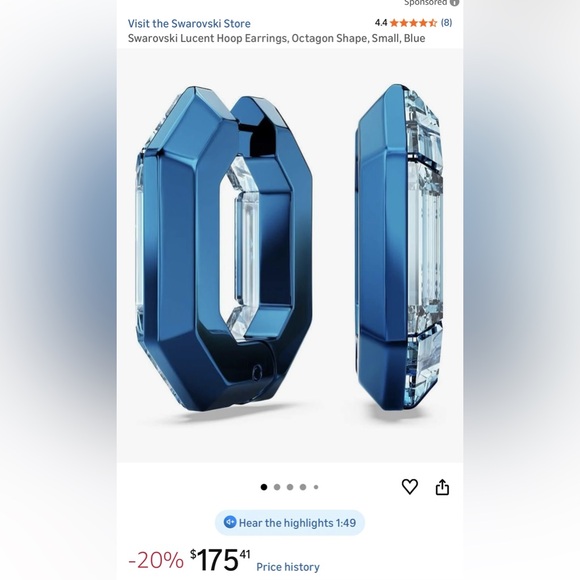Viewport: 580px width, 580px height.
Task: Play the Hear the highlights 1:49 audio
Action: (290, 523)
